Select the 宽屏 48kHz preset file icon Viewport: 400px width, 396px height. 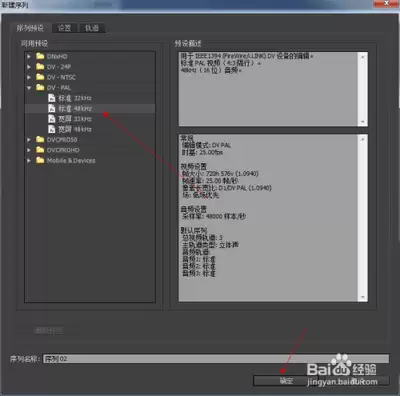pyautogui.click(x=52, y=129)
